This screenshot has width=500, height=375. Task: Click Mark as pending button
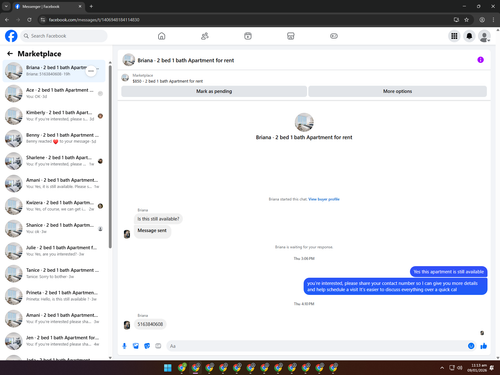pyautogui.click(x=214, y=91)
